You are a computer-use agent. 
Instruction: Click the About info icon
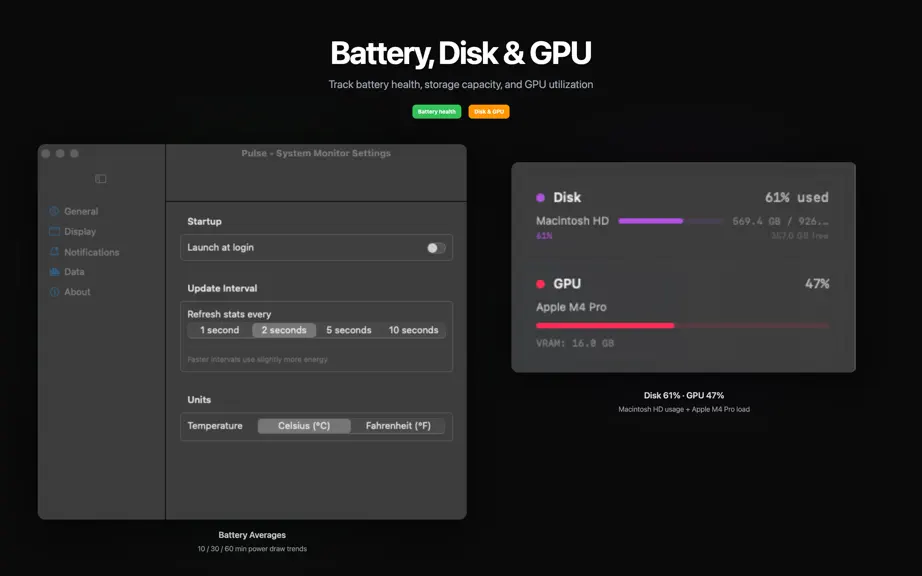click(55, 292)
